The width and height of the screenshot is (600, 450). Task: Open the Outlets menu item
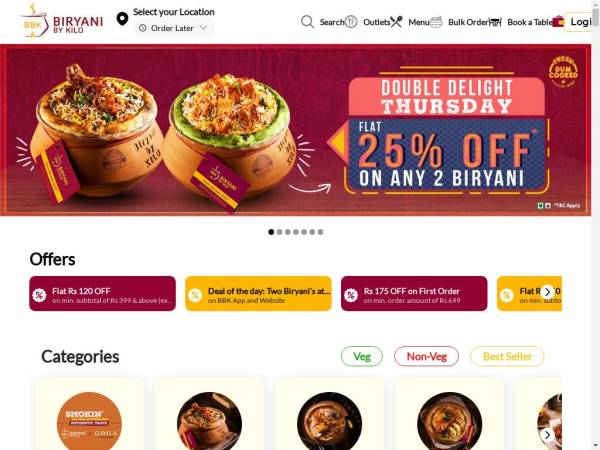377,22
